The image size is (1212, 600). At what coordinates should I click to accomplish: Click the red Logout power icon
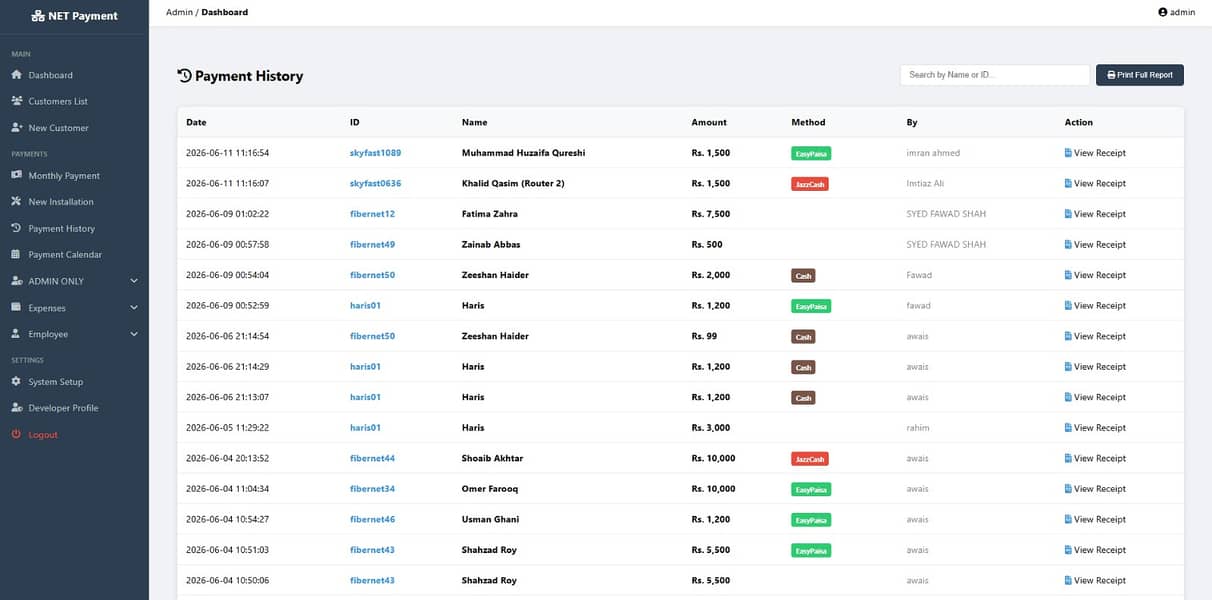(16, 435)
